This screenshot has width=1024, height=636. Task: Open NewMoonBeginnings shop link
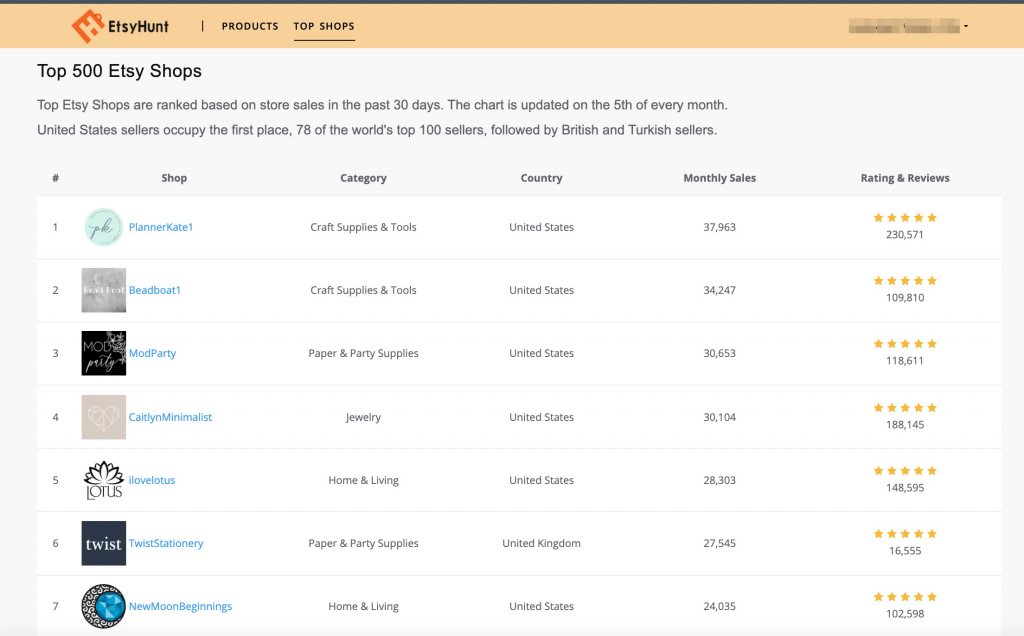coord(180,606)
